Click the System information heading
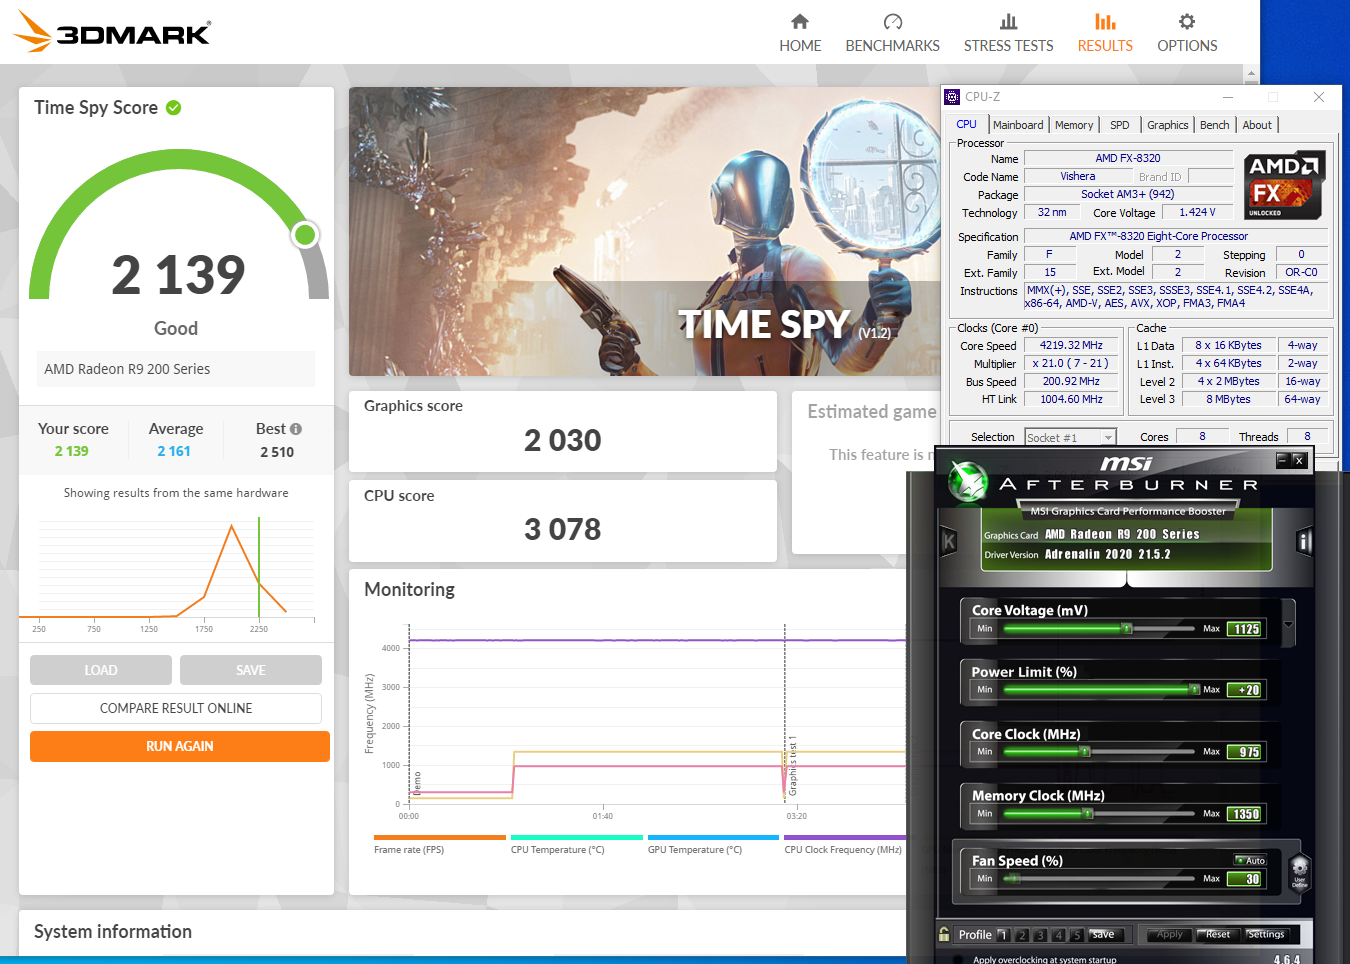 (x=113, y=932)
